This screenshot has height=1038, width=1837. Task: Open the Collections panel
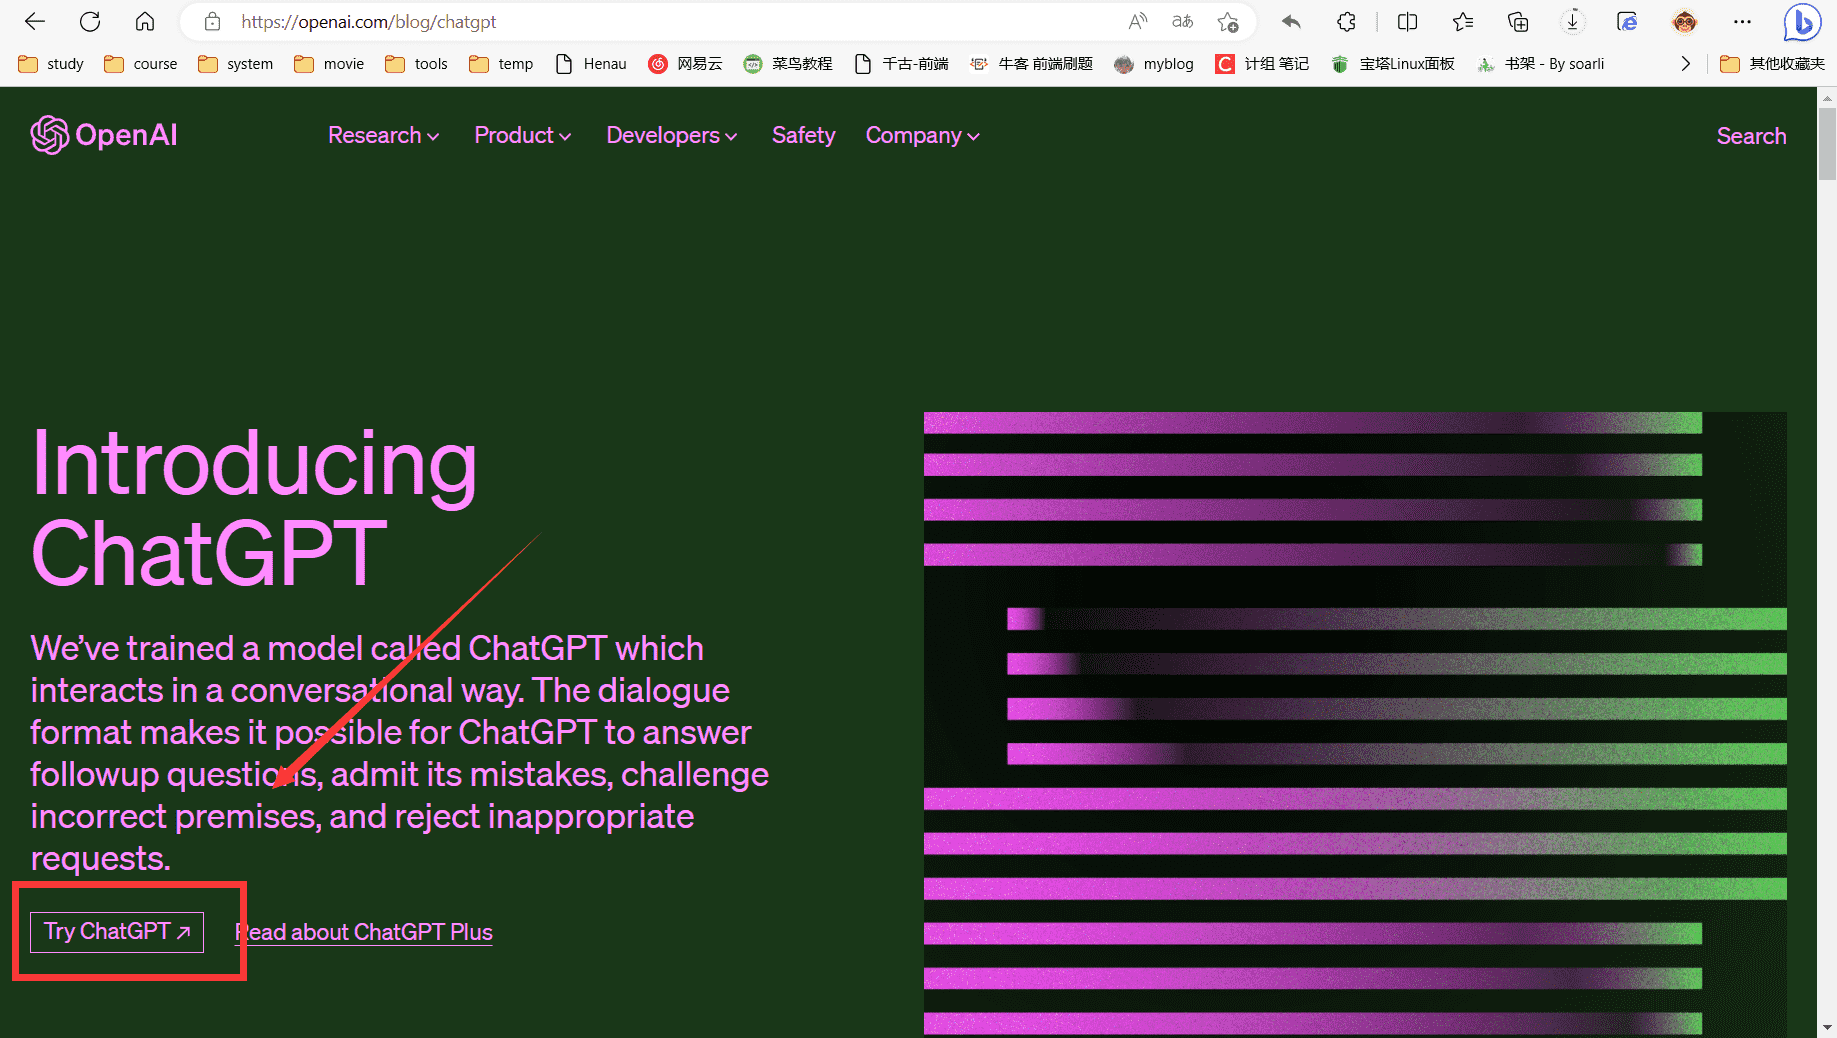tap(1518, 21)
